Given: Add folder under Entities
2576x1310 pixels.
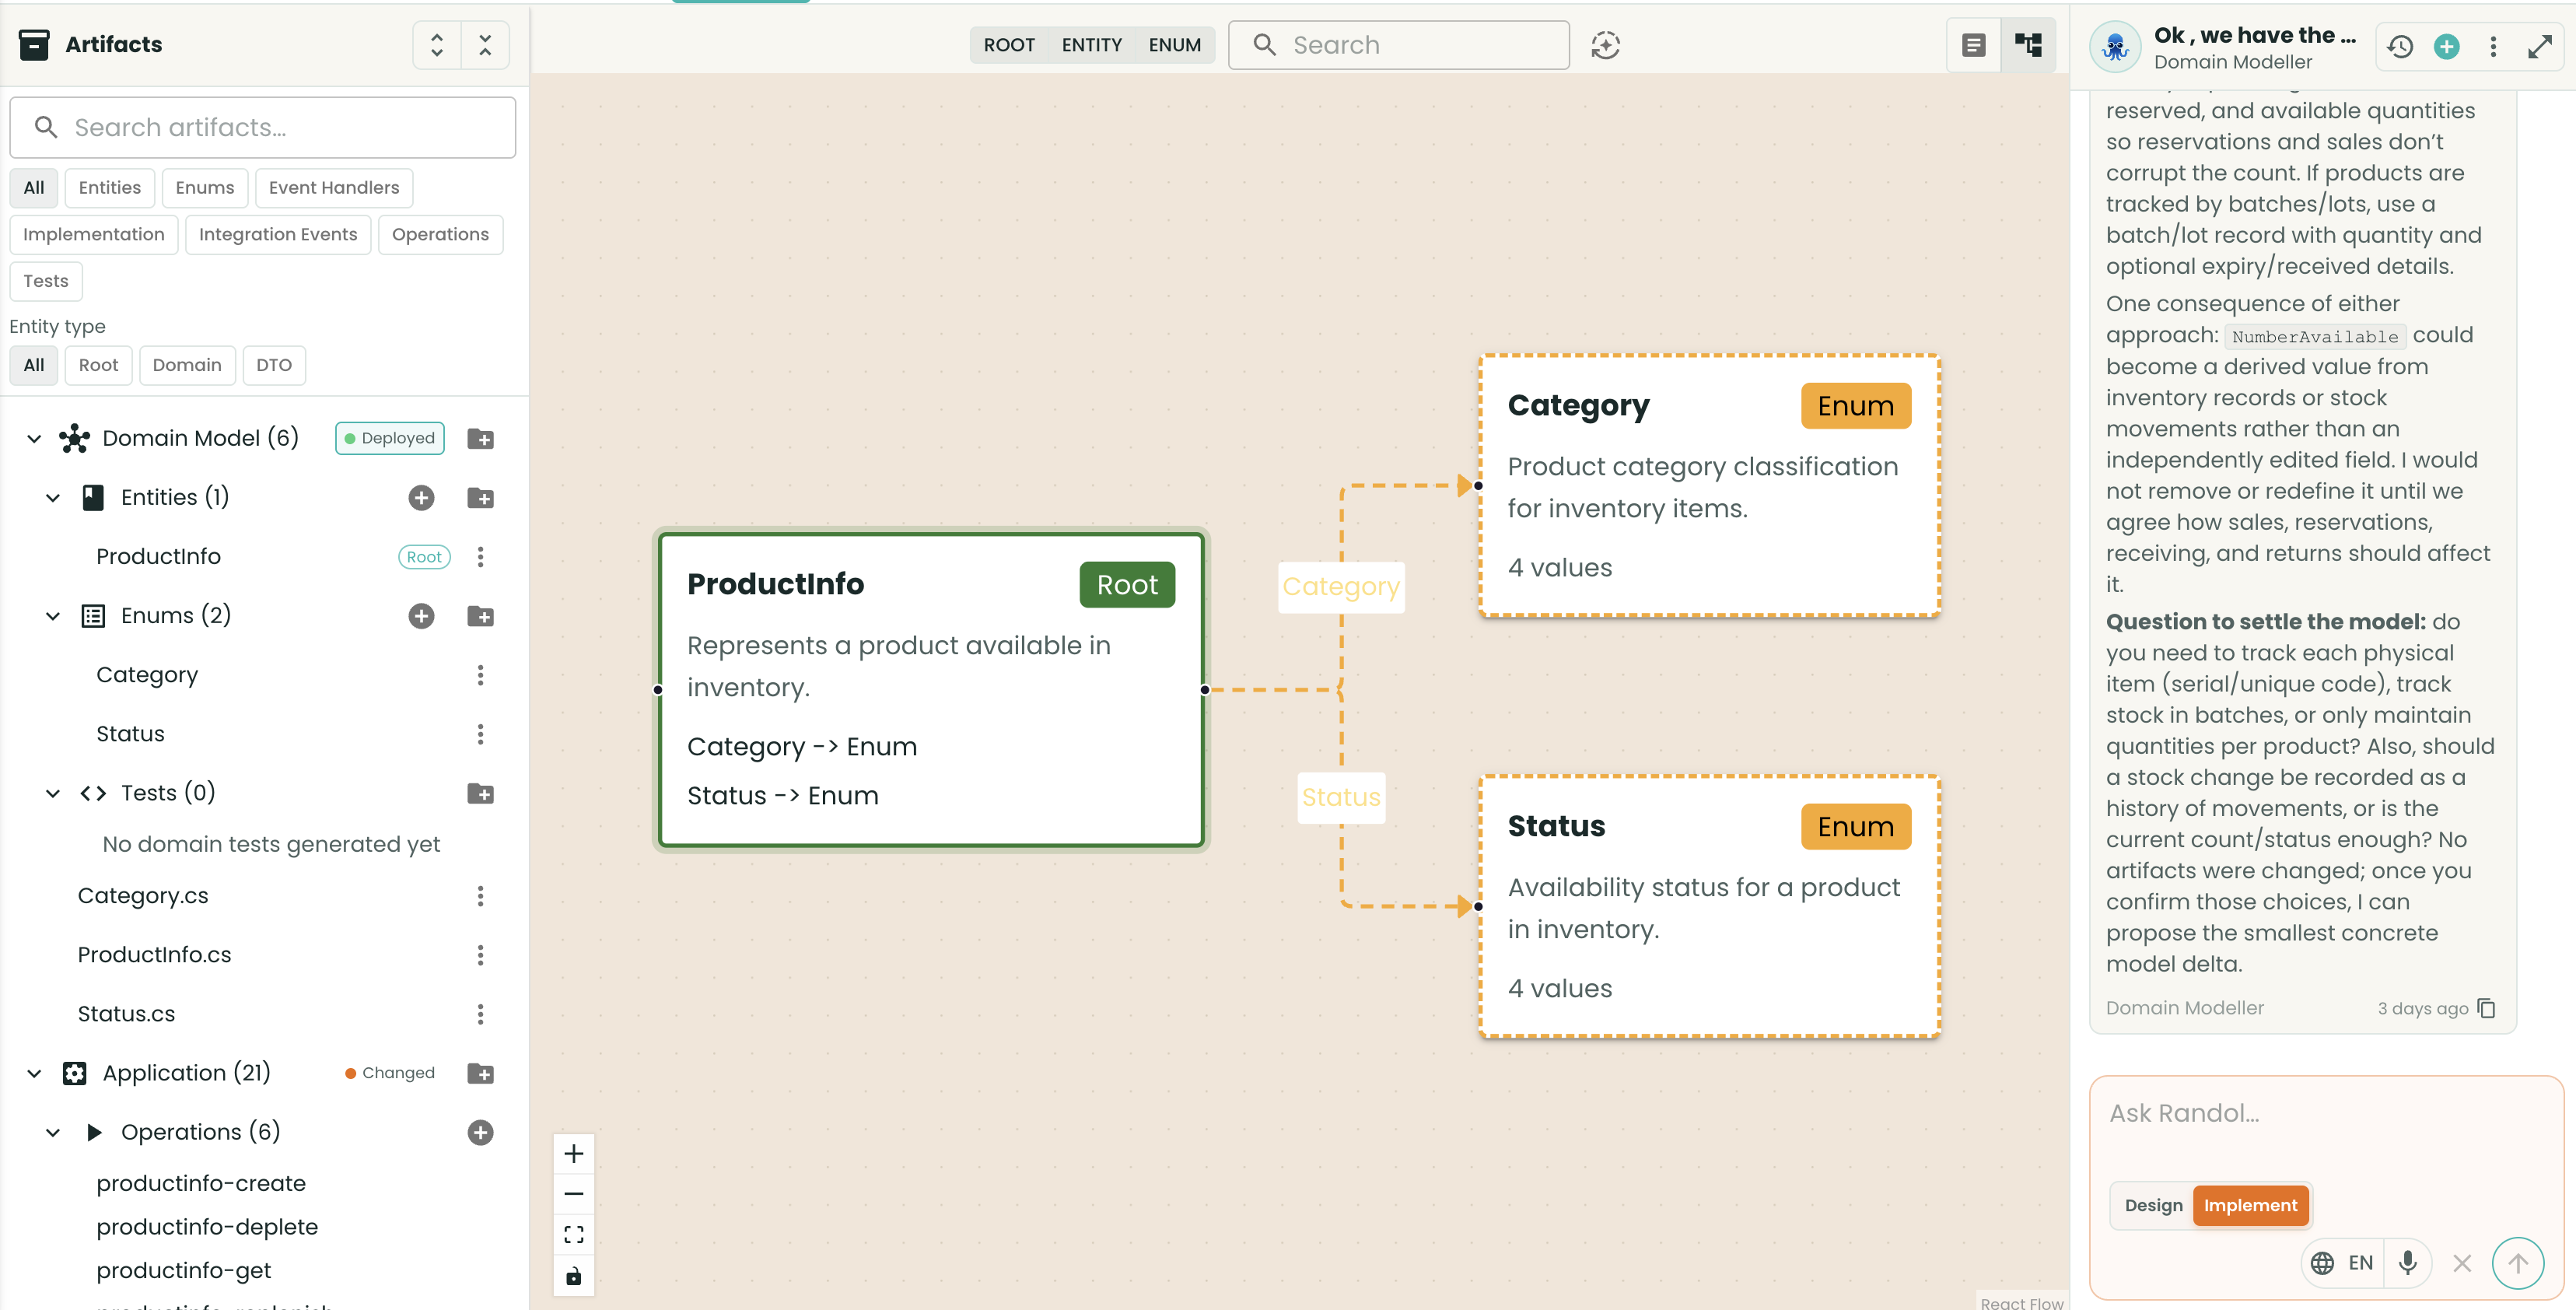Looking at the screenshot, I should [480, 497].
